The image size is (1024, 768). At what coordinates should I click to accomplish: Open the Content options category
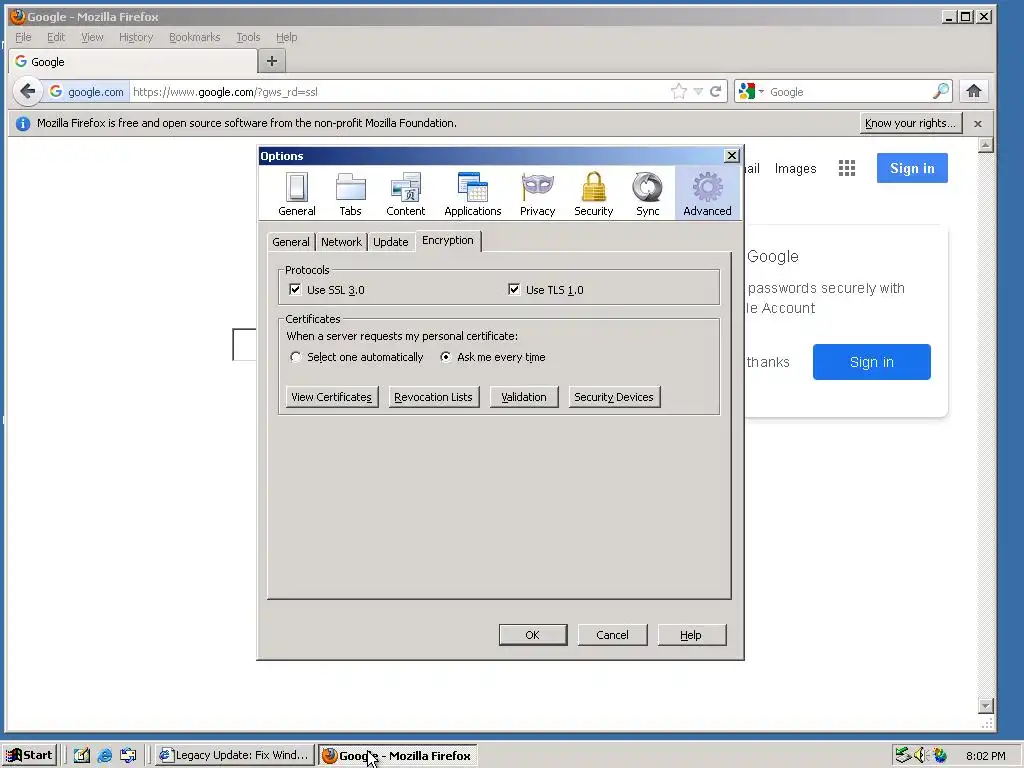(405, 193)
